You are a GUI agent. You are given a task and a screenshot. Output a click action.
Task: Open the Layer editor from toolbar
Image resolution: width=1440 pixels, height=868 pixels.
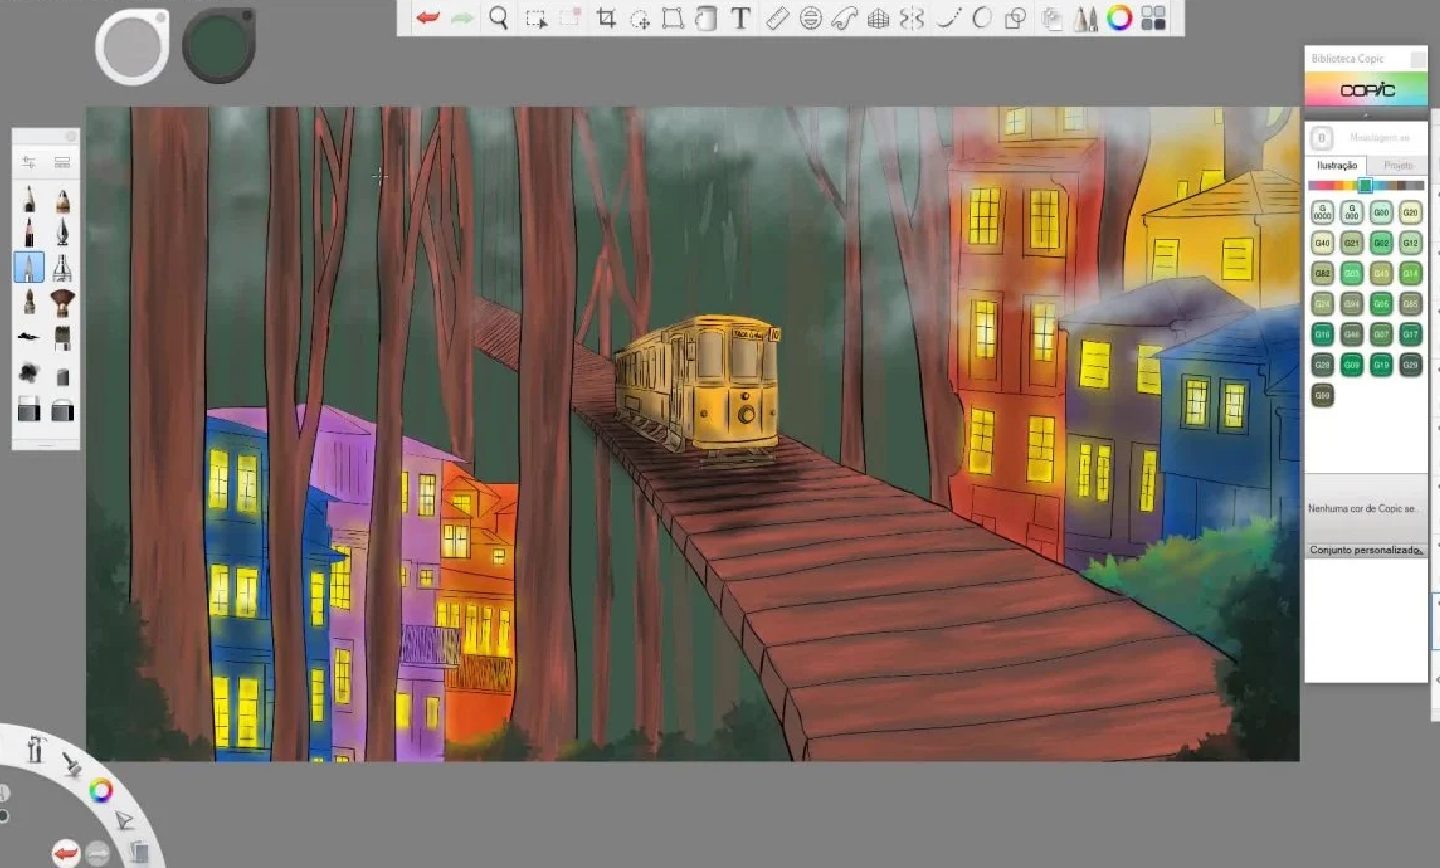coord(1052,18)
